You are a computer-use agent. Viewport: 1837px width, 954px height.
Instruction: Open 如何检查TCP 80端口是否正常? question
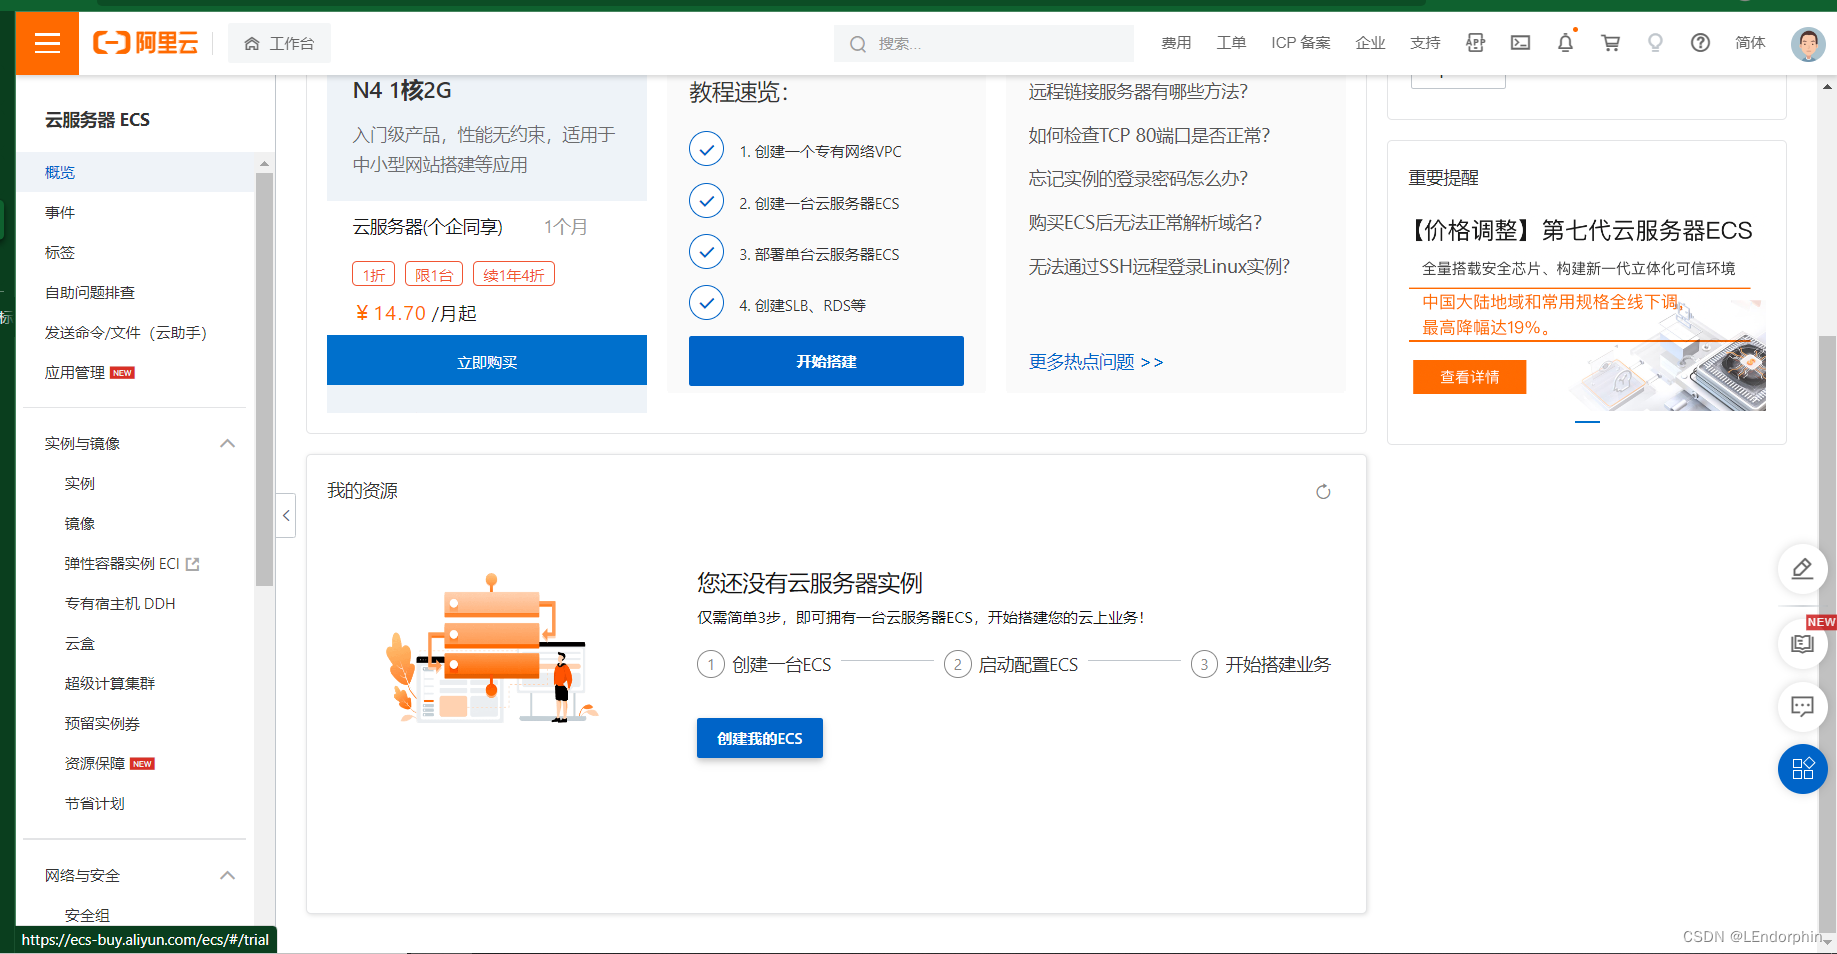(1149, 135)
